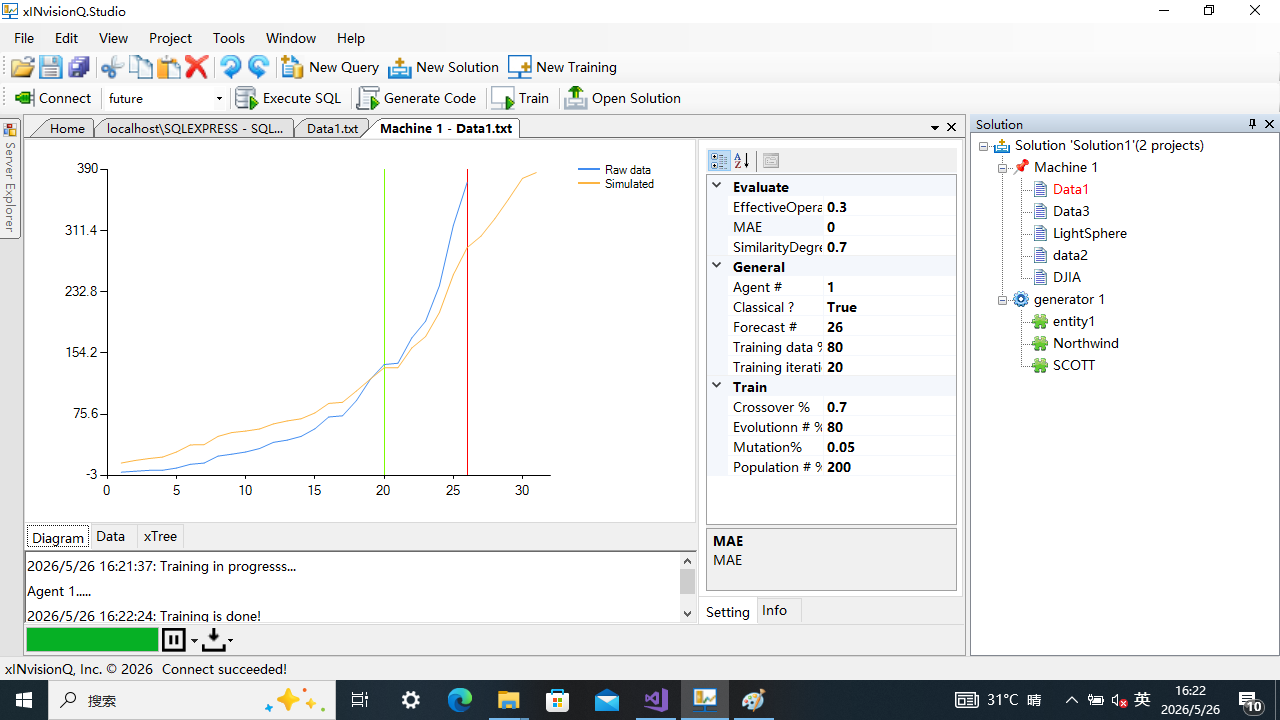This screenshot has width=1280, height=720.
Task: Open the Window menu
Action: (x=291, y=38)
